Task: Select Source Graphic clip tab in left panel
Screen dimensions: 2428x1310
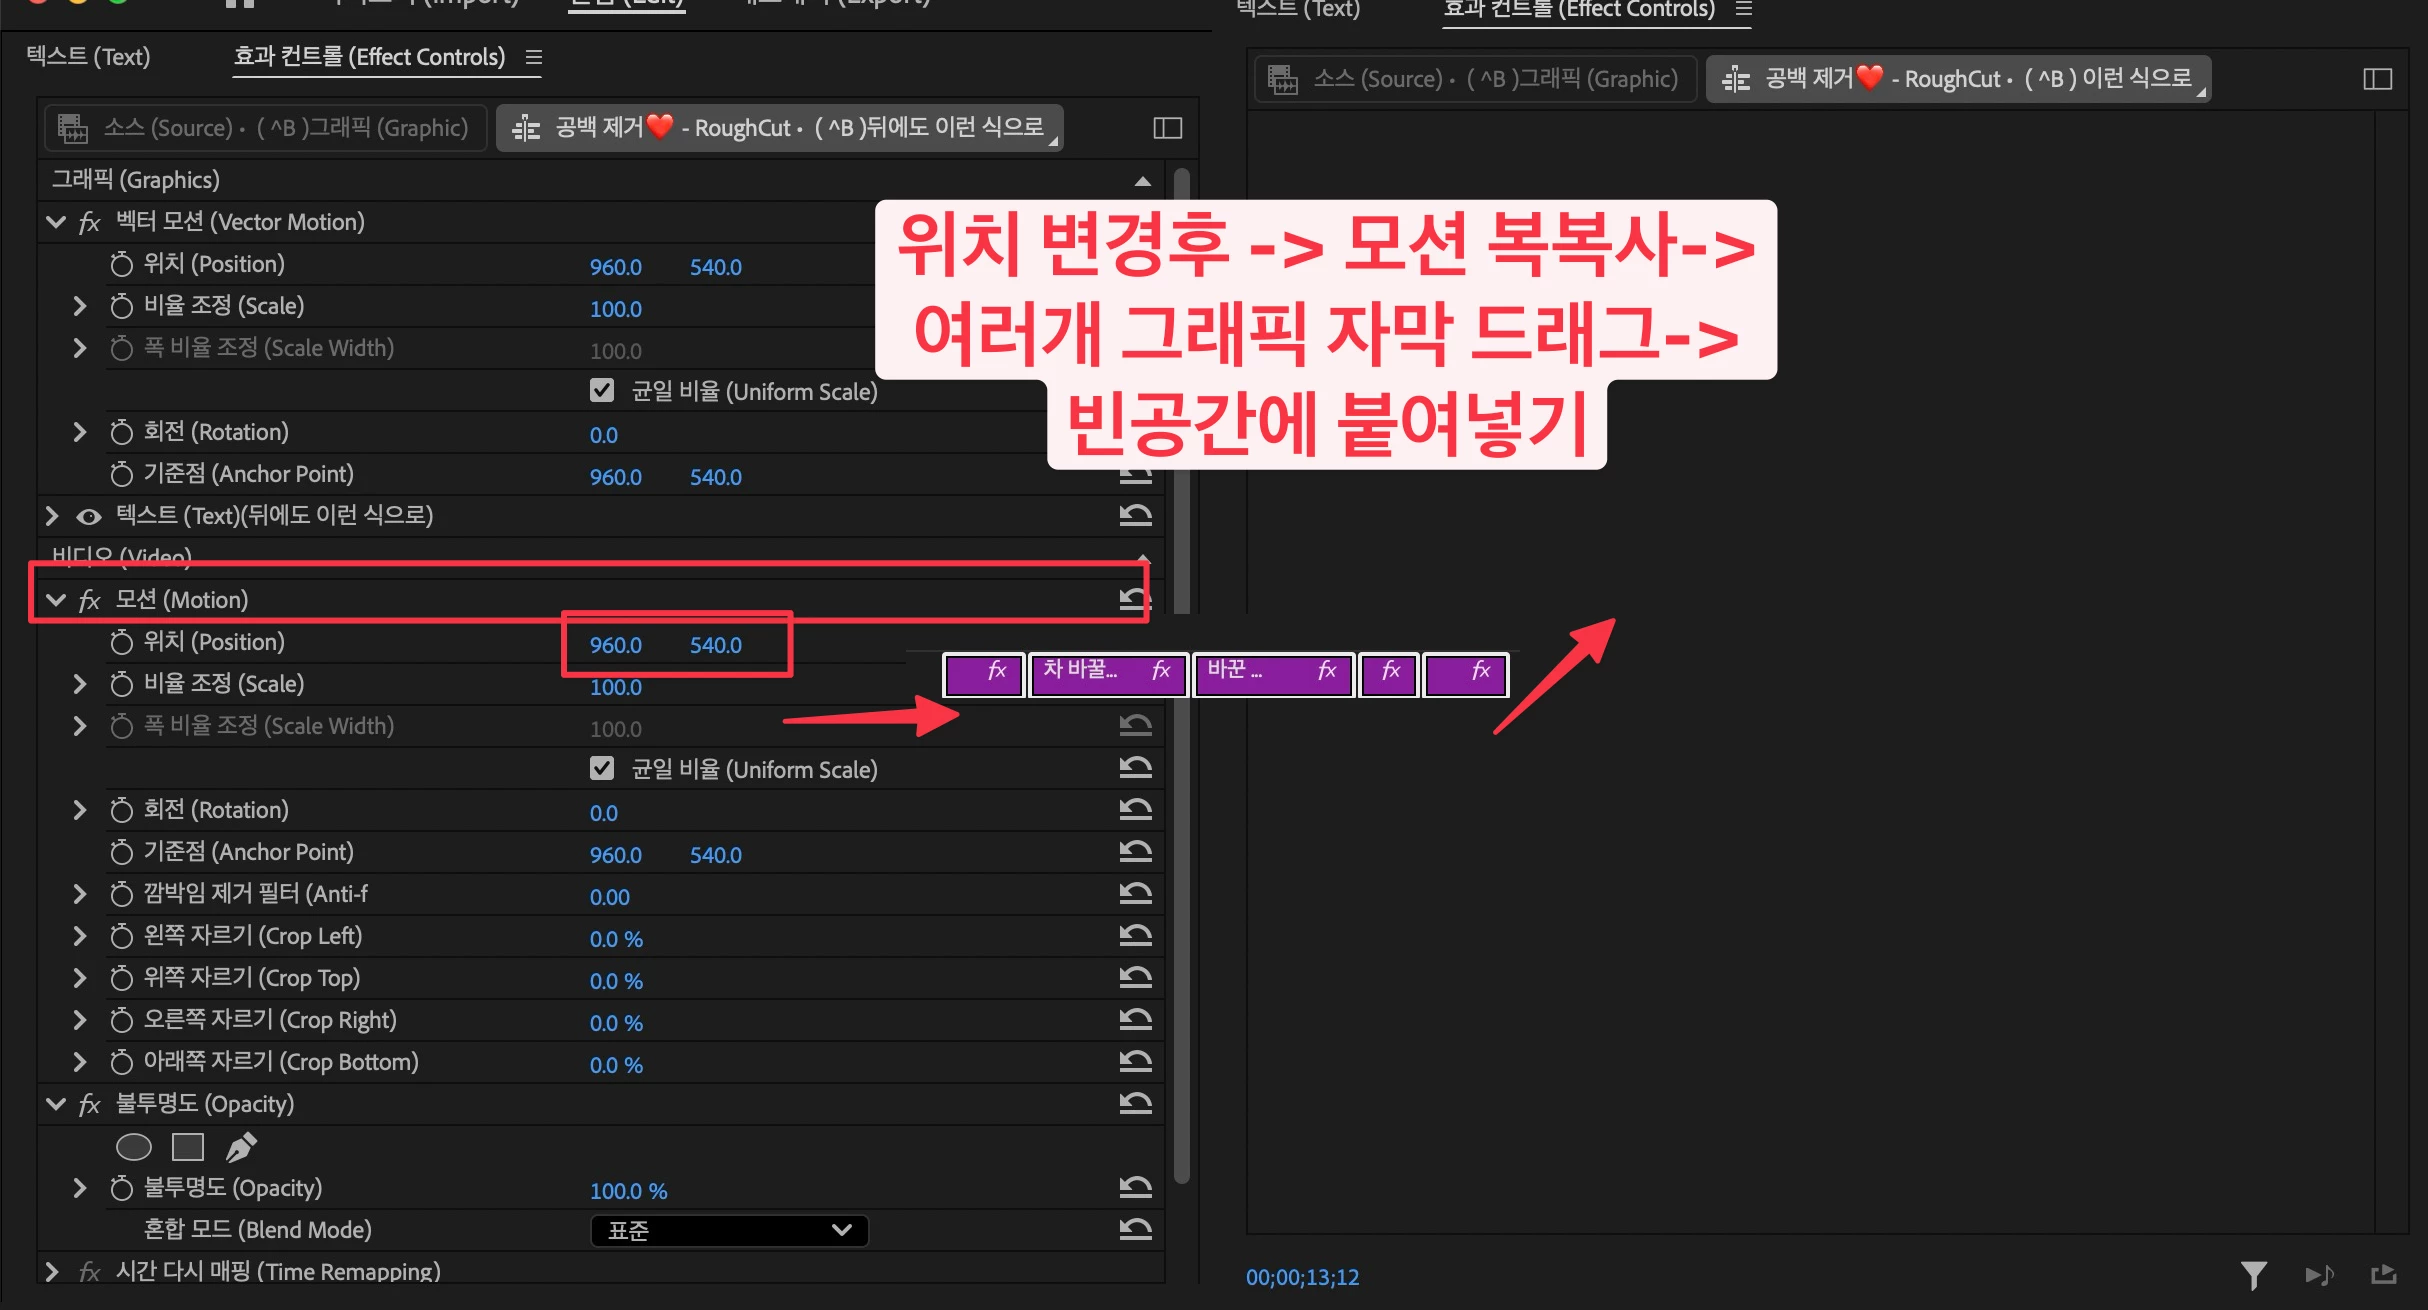Action: pyautogui.click(x=266, y=128)
